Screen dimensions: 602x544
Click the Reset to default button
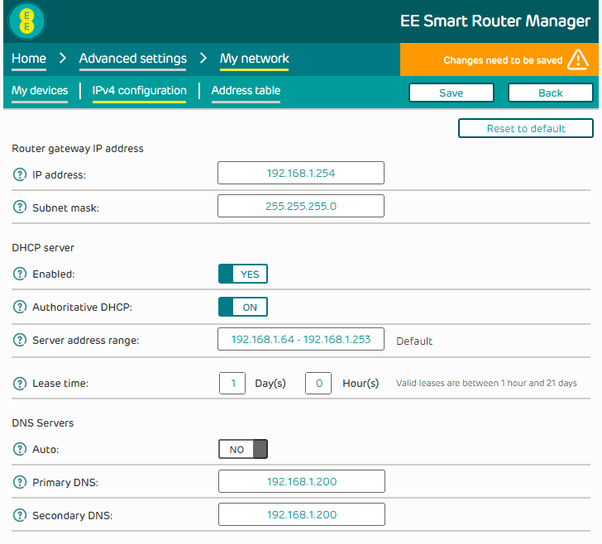(525, 128)
